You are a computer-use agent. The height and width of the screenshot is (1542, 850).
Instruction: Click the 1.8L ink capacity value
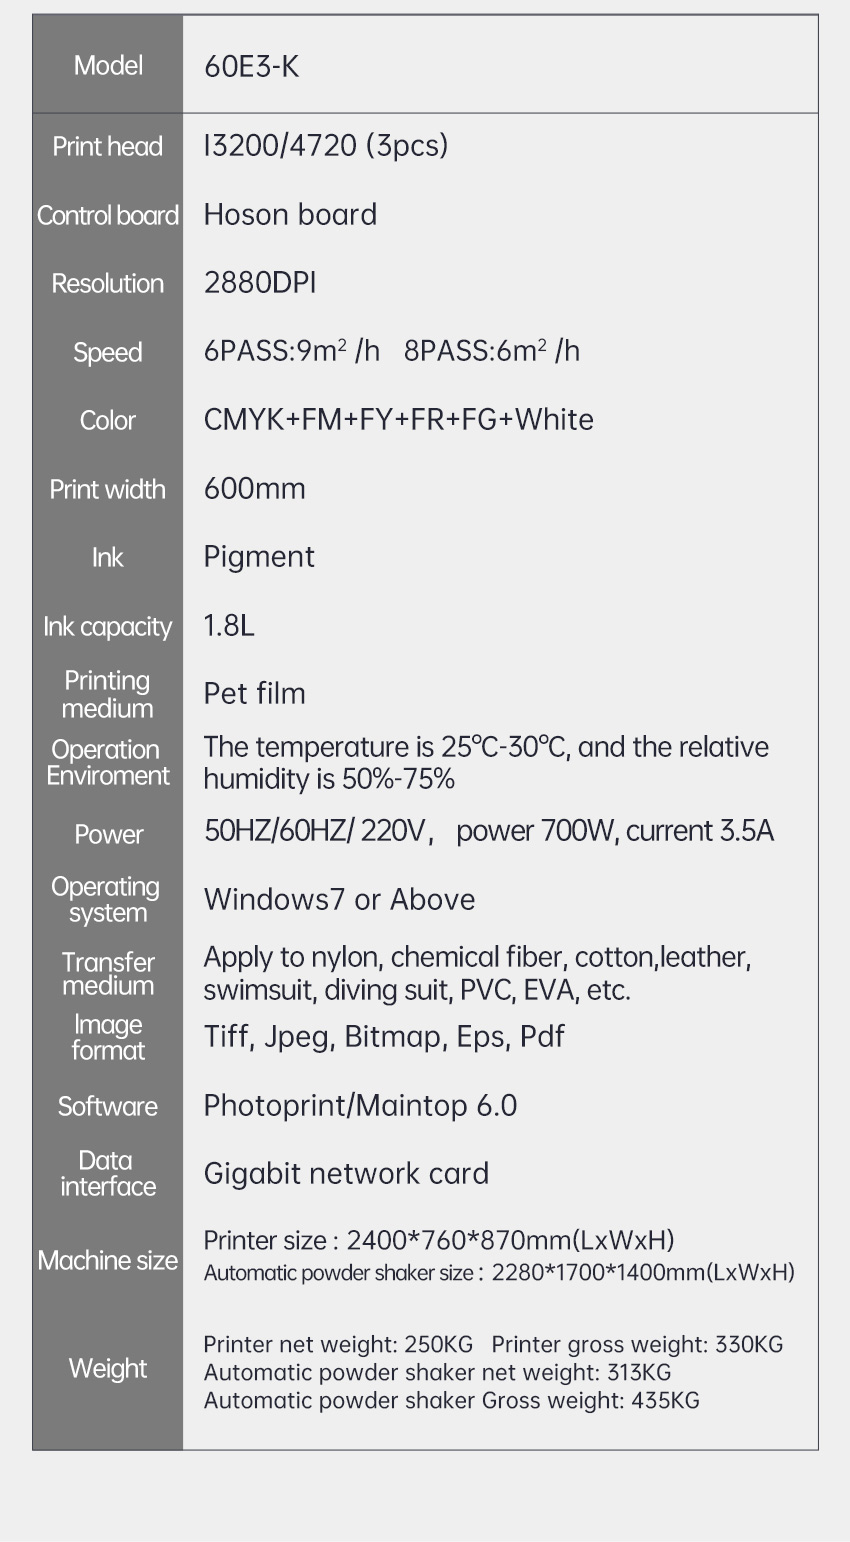click(x=229, y=626)
